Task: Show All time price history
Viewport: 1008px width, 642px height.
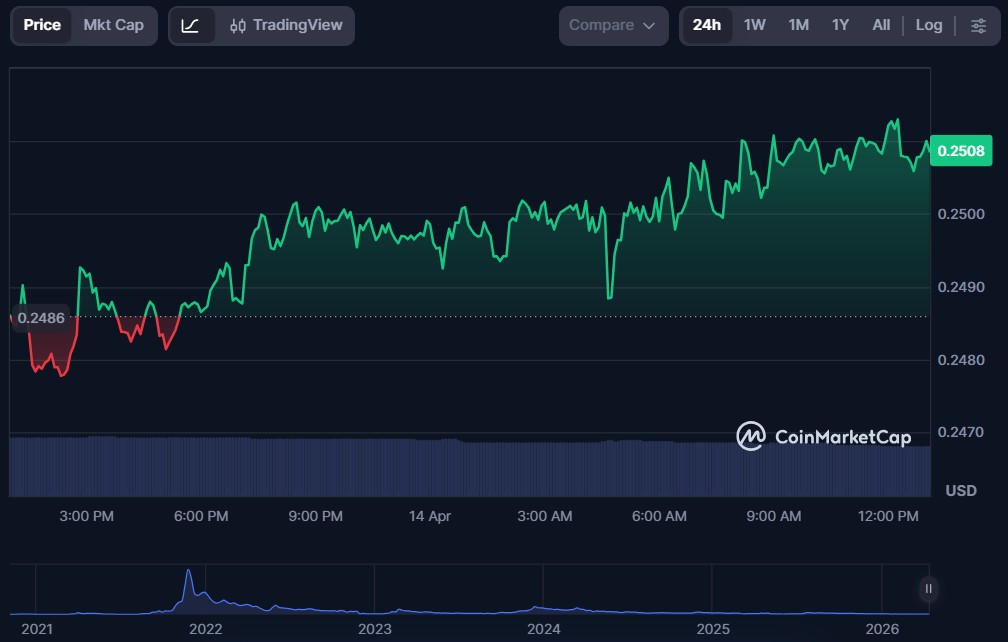Action: [x=881, y=25]
